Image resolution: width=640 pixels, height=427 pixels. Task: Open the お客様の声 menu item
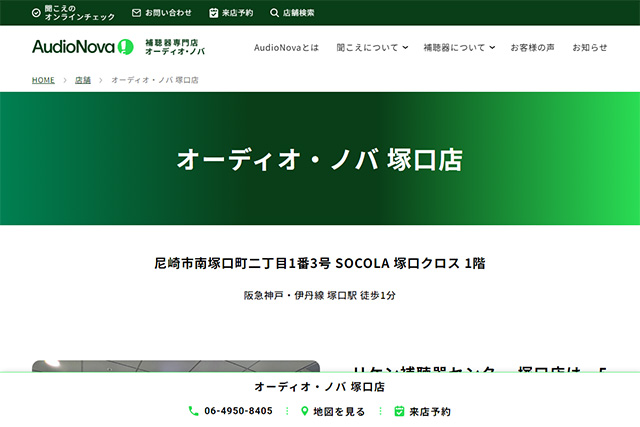pos(532,48)
